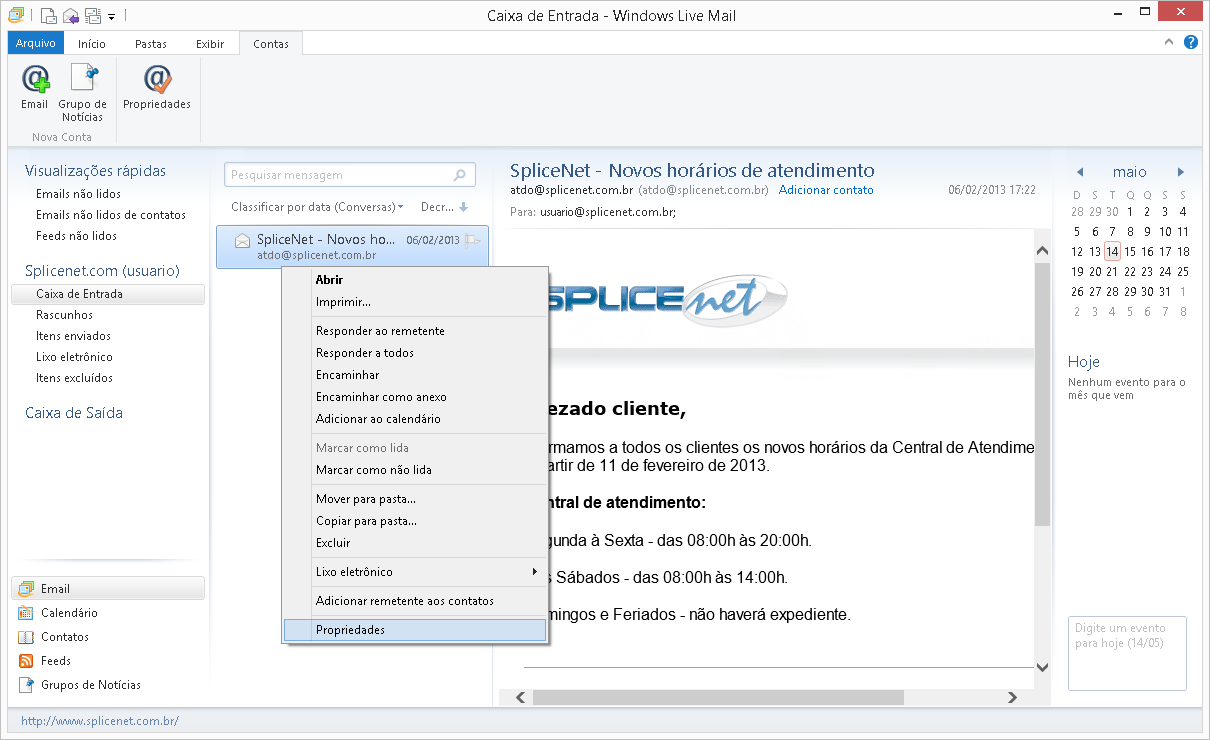Click the Adicionar contato link
Image resolution: width=1210 pixels, height=740 pixels.
point(826,190)
